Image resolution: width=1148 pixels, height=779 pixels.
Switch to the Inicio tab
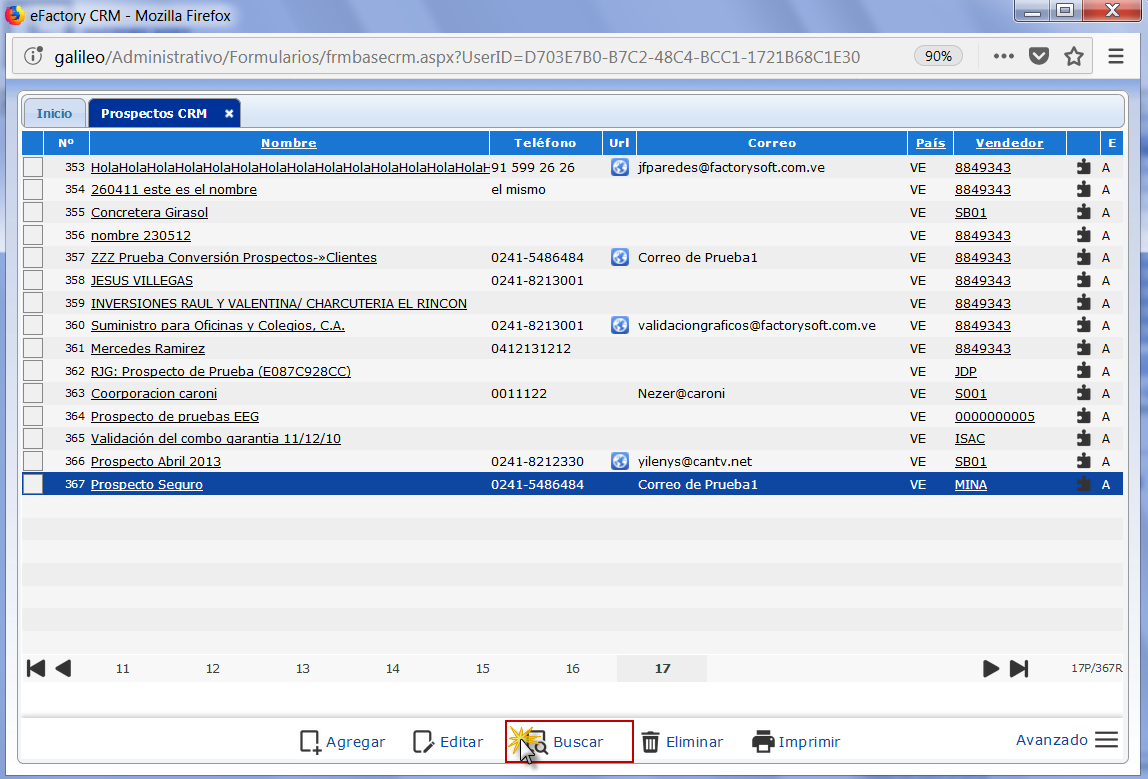coord(54,113)
